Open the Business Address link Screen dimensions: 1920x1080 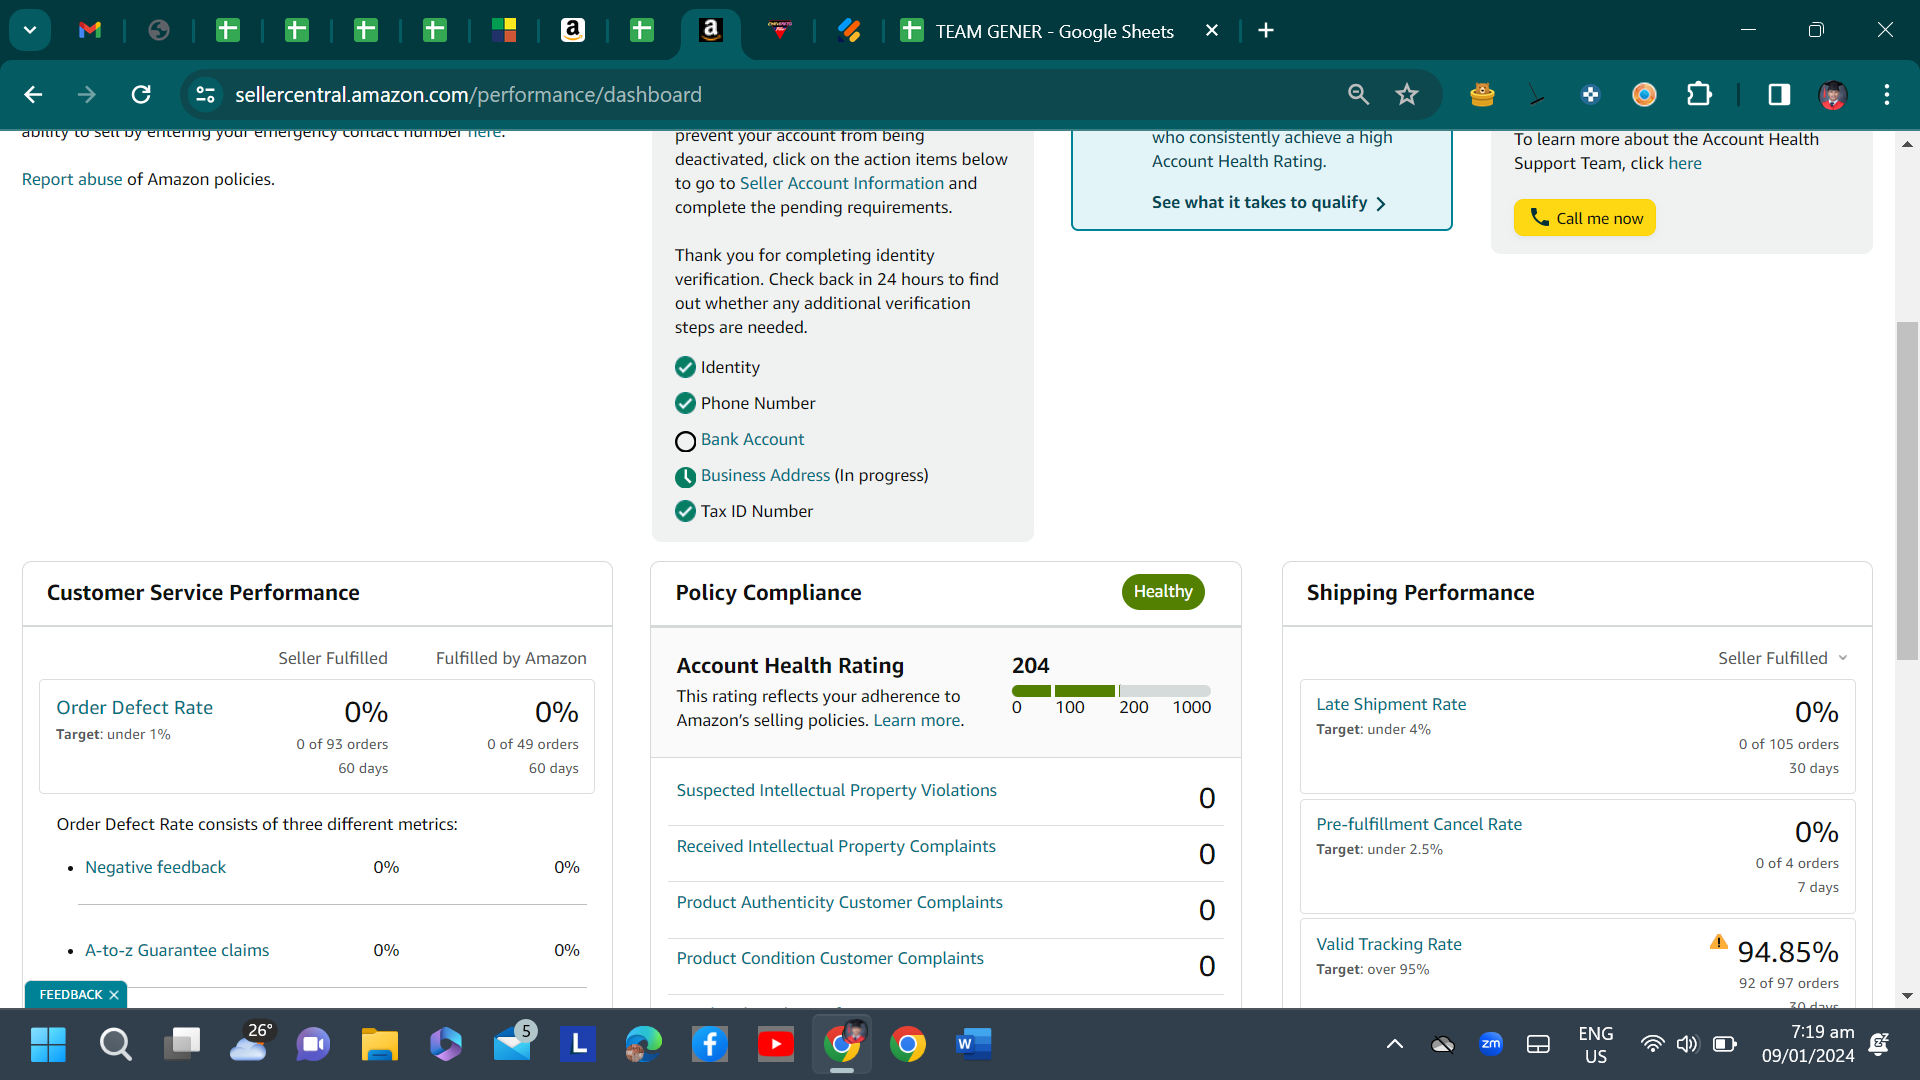(x=765, y=475)
